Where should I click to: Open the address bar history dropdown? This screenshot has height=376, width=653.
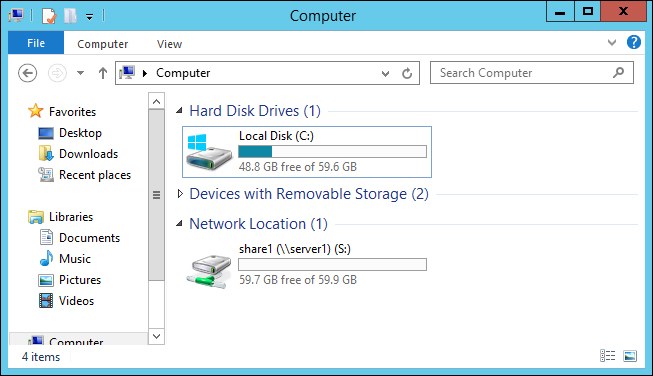pos(385,74)
